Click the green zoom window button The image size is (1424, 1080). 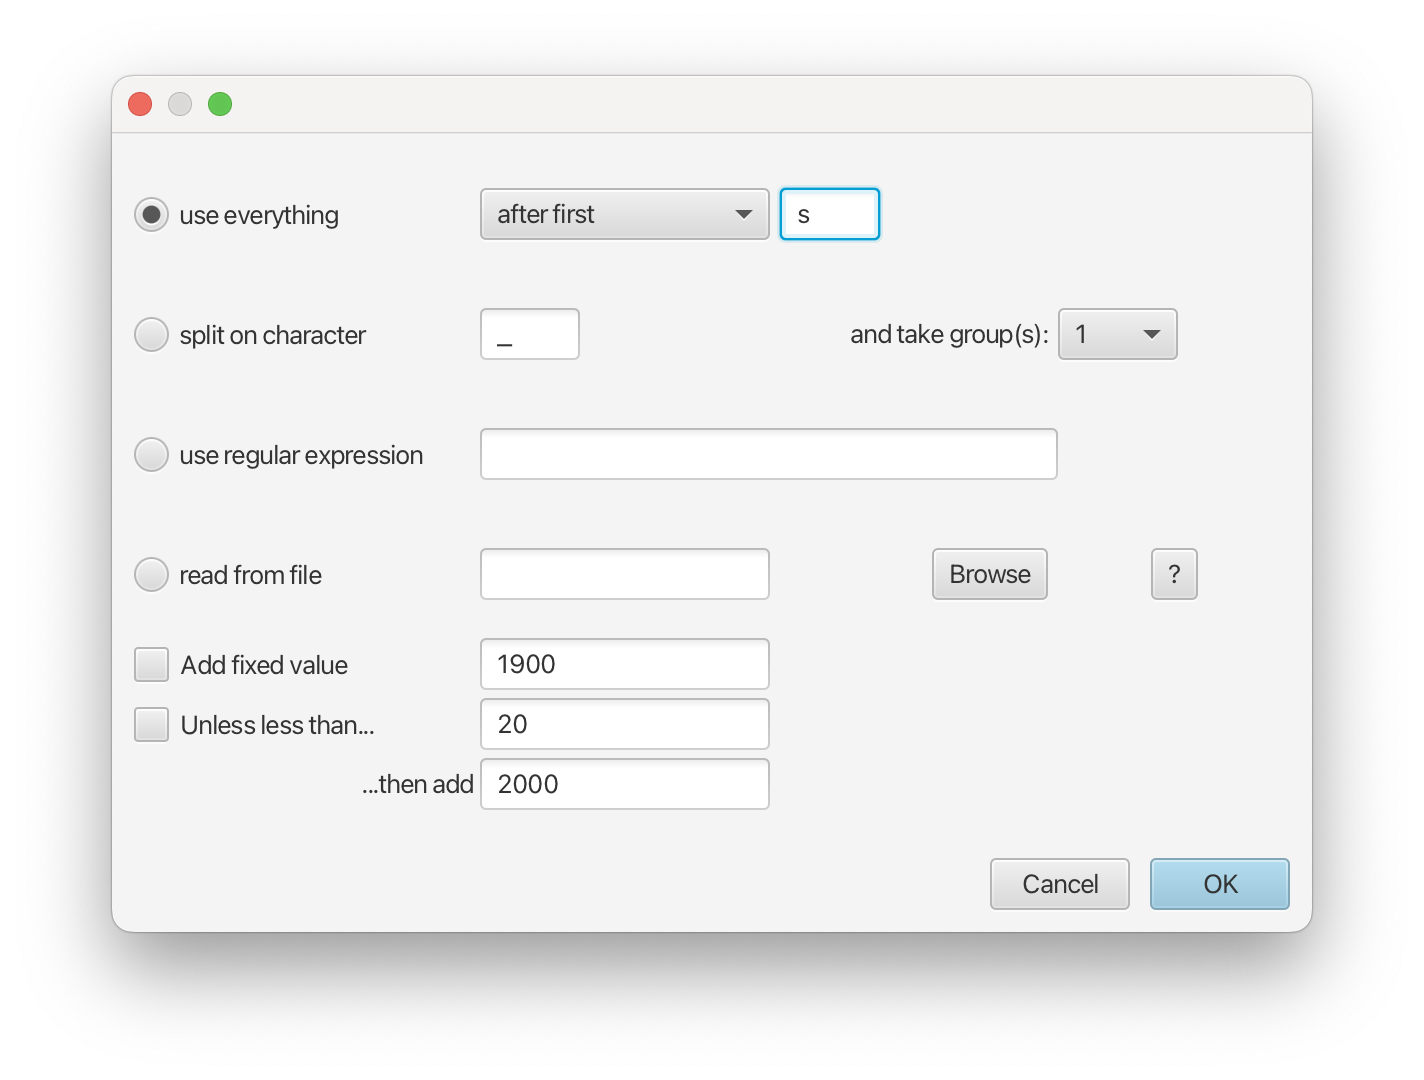[x=220, y=104]
